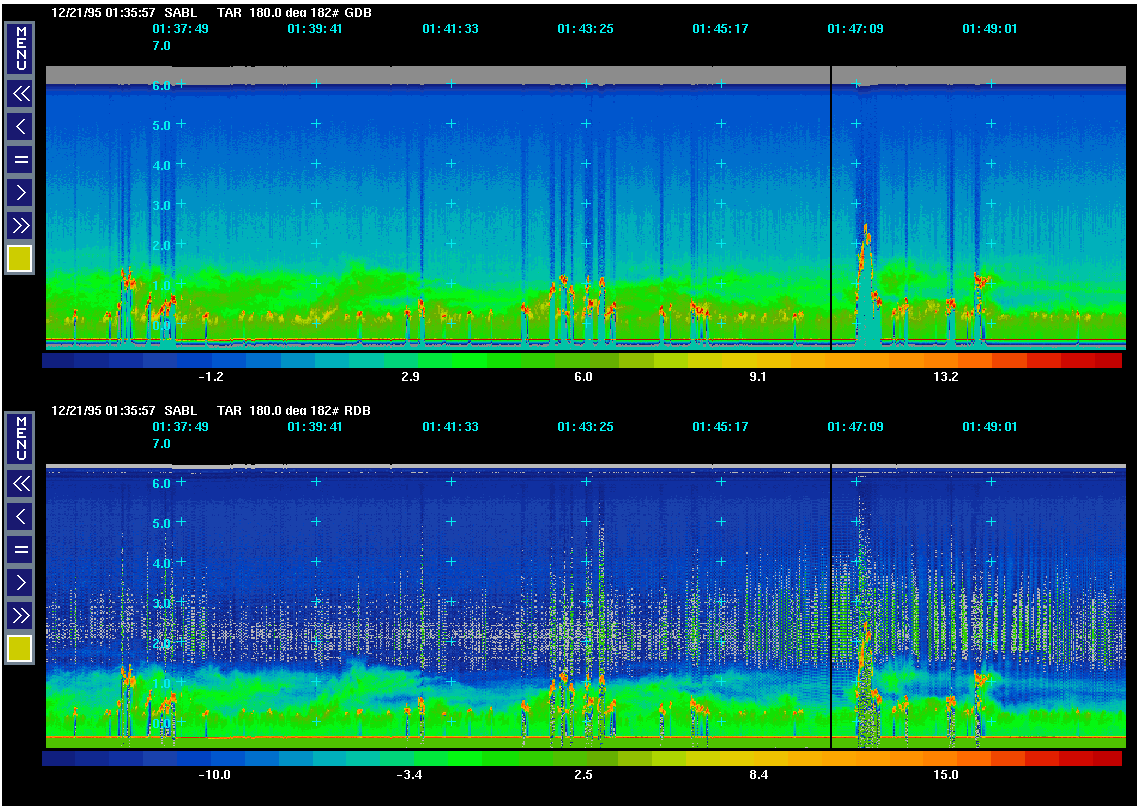The height and width of the screenshot is (810, 1141).
Task: Click the dark blue end of the lower color scale
Action: tap(58, 759)
